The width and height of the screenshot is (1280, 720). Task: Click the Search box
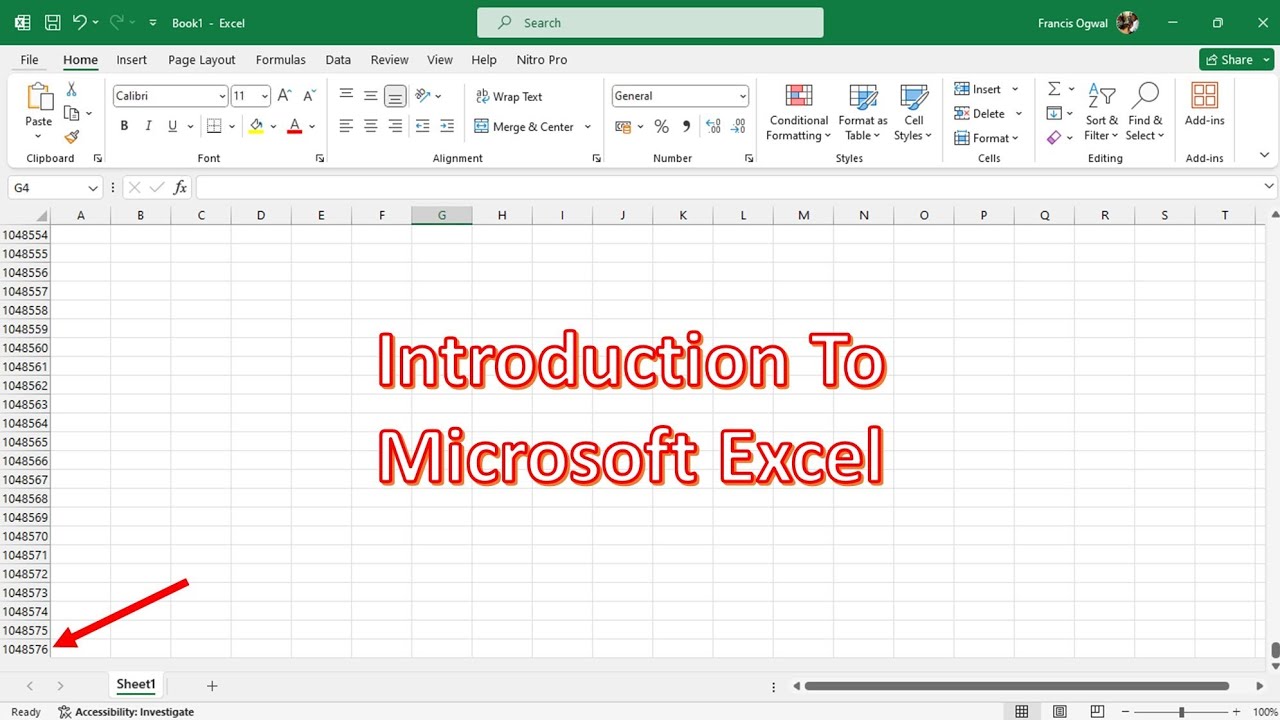coord(650,23)
